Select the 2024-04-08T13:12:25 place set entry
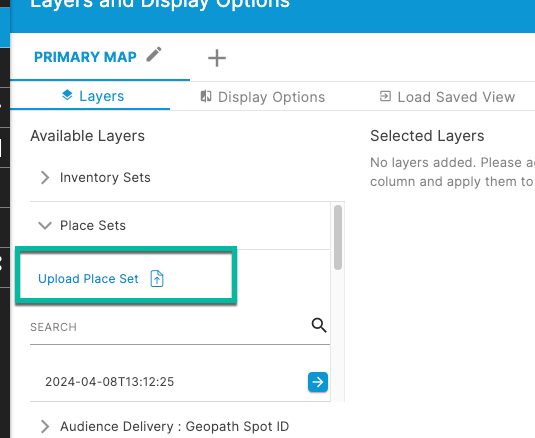 point(110,382)
